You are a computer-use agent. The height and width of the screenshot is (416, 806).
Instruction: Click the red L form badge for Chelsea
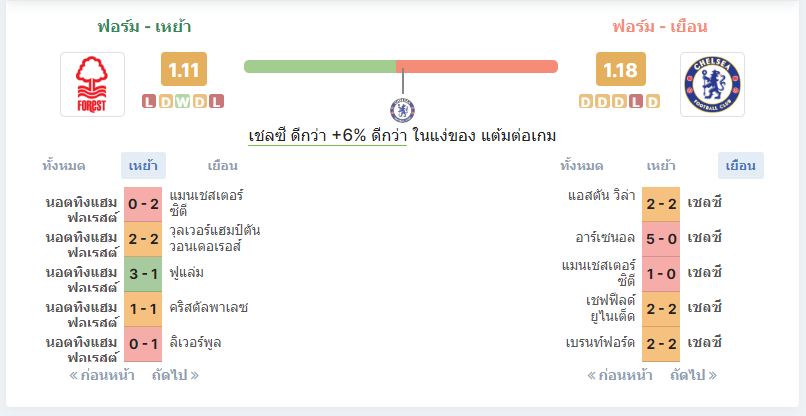pos(636,102)
